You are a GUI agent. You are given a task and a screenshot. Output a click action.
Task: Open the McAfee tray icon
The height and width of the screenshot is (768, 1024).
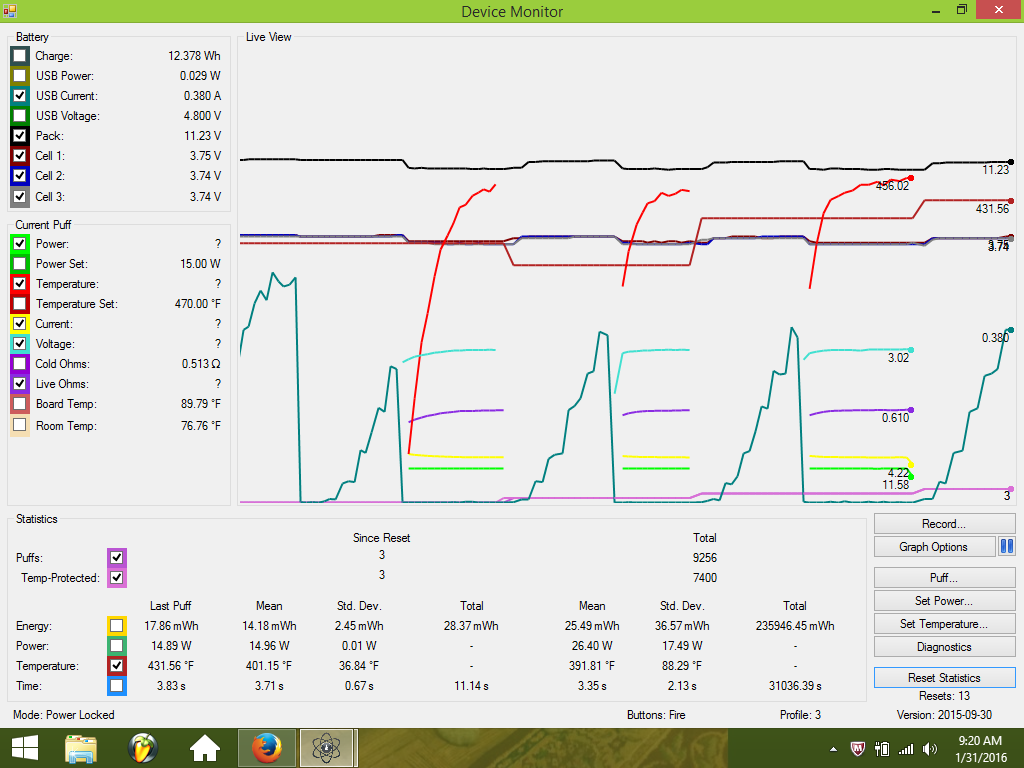coord(857,748)
